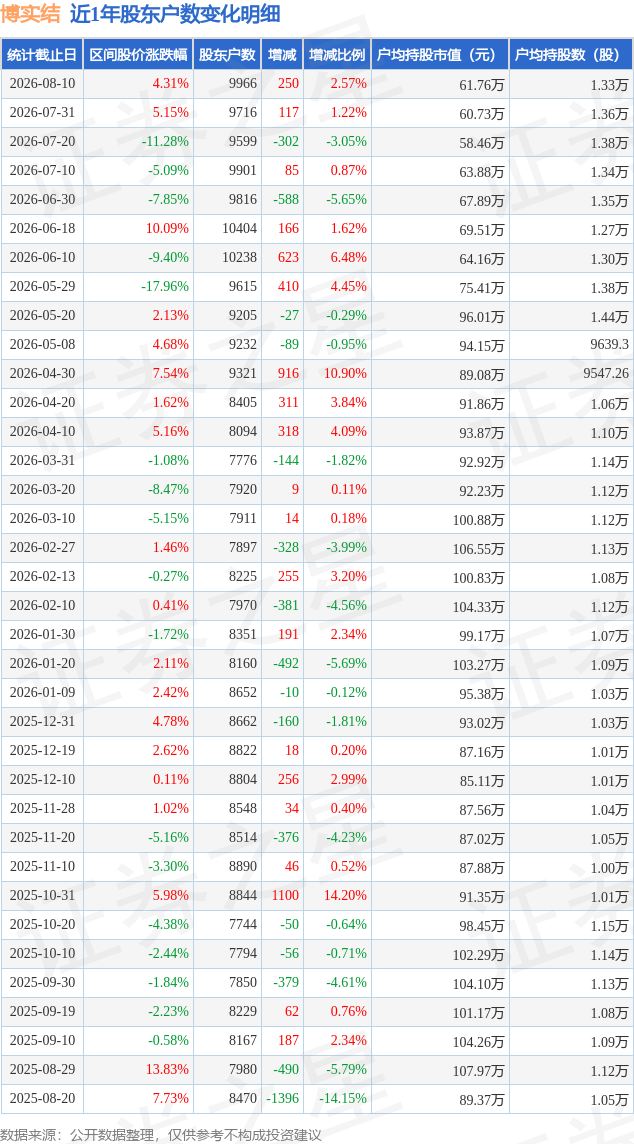
Task: Click the 增减 column header
Action: (x=282, y=55)
